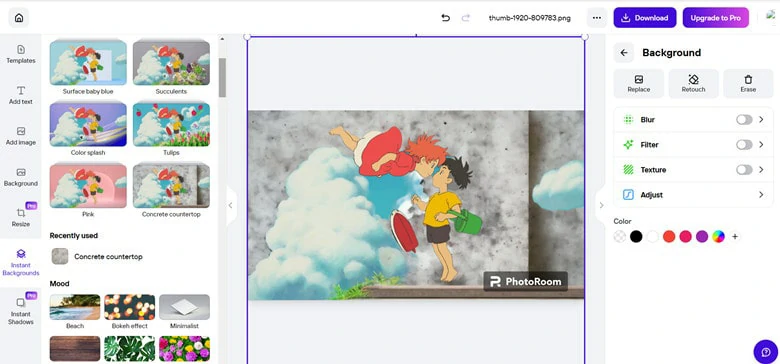Select the Succulents background thumbnail
780x364 pixels.
click(x=171, y=63)
